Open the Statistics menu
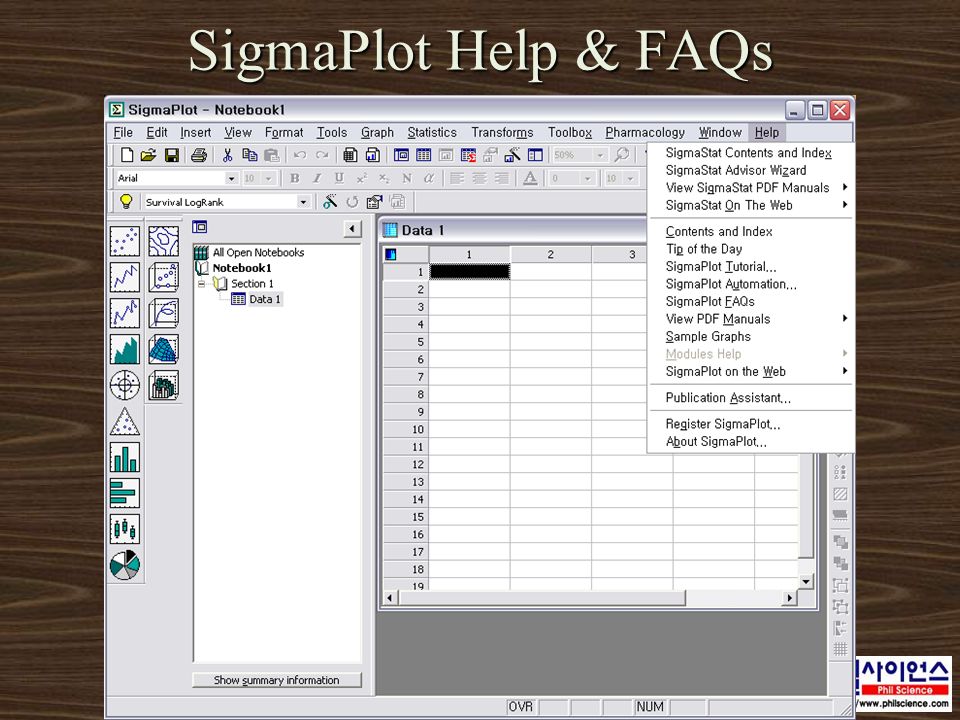The width and height of the screenshot is (960, 720). click(432, 132)
